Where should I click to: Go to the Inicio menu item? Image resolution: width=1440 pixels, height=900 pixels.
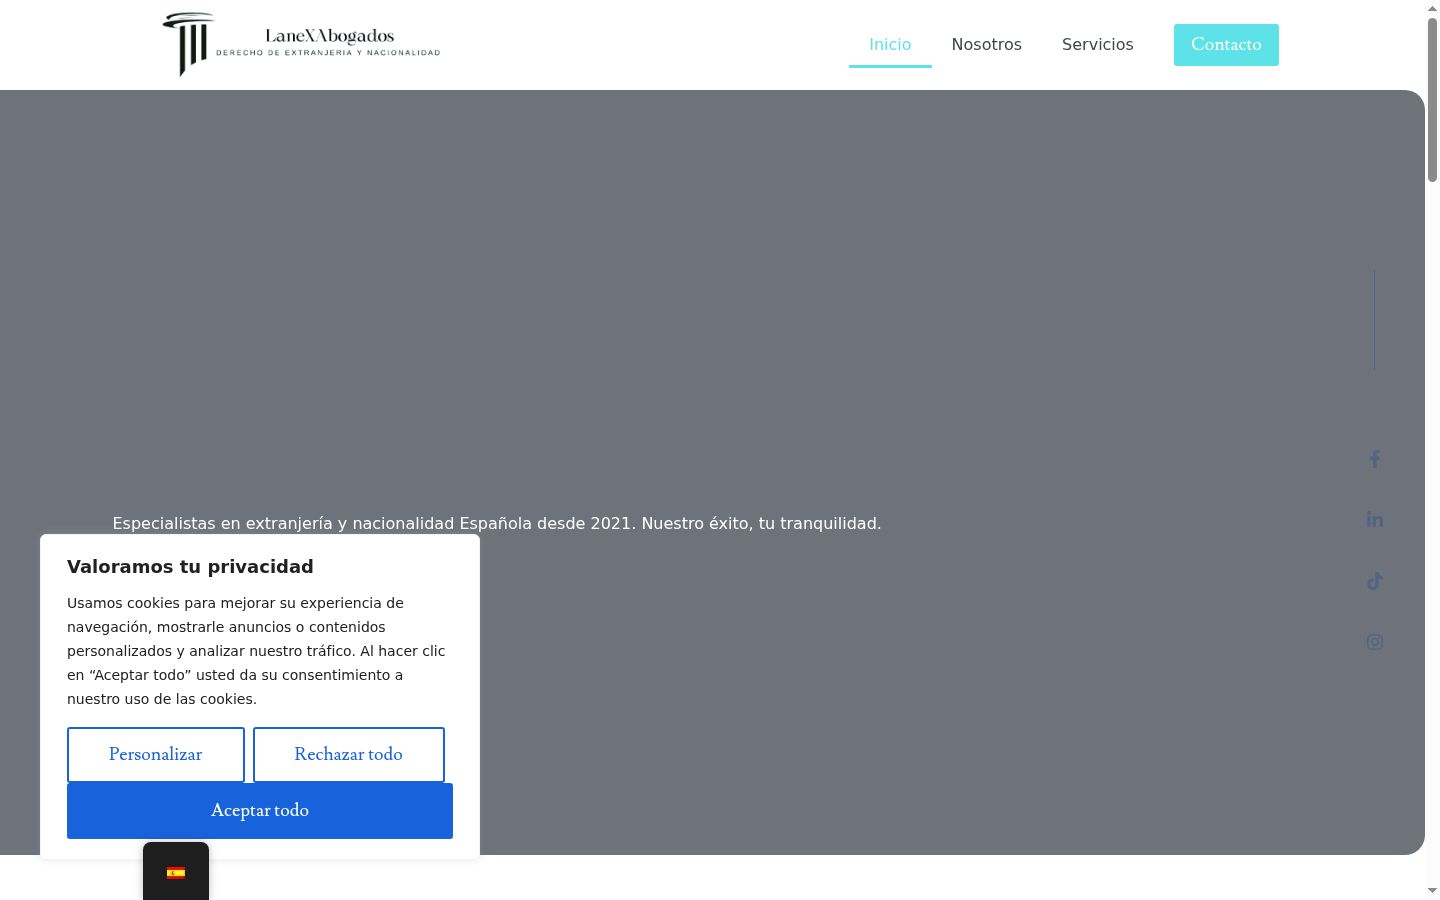(x=890, y=45)
